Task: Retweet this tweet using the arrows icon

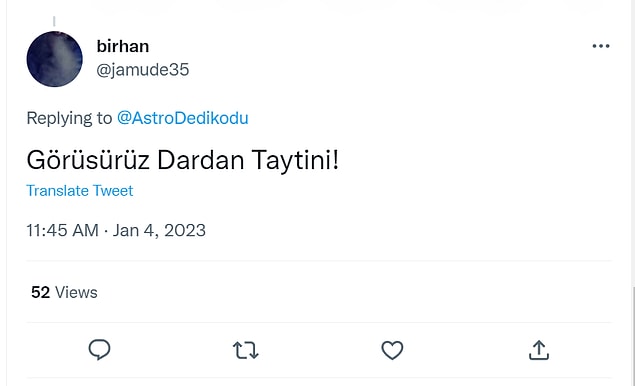Action: click(x=245, y=350)
